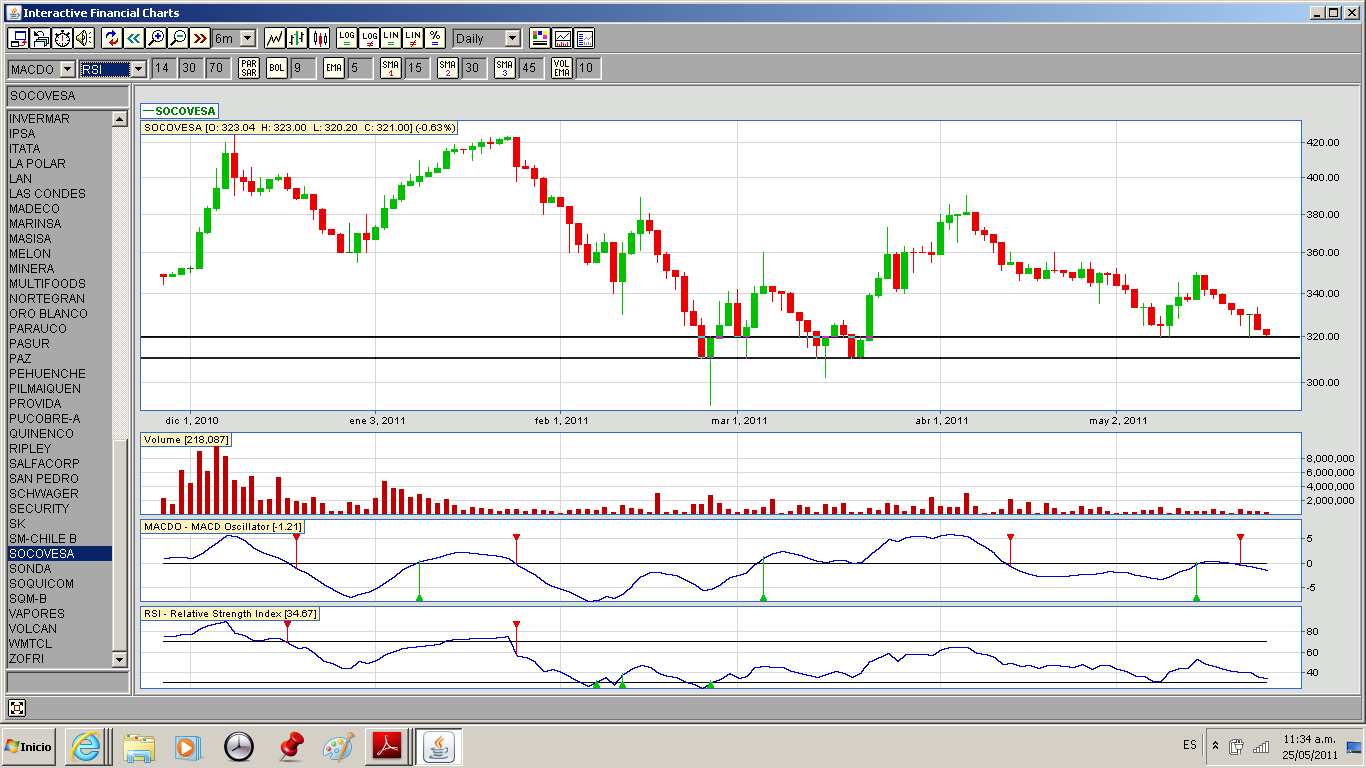The height and width of the screenshot is (768, 1366).
Task: Click the speaker sound icon
Action: [83, 38]
